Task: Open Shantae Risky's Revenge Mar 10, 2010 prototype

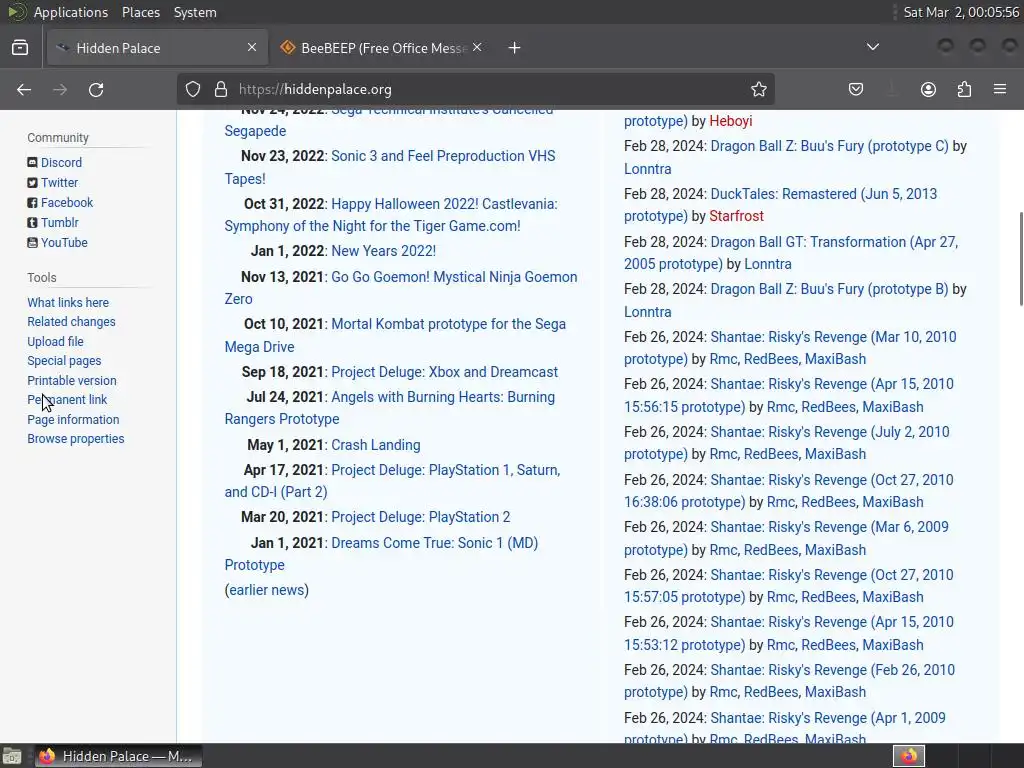Action: click(x=833, y=337)
